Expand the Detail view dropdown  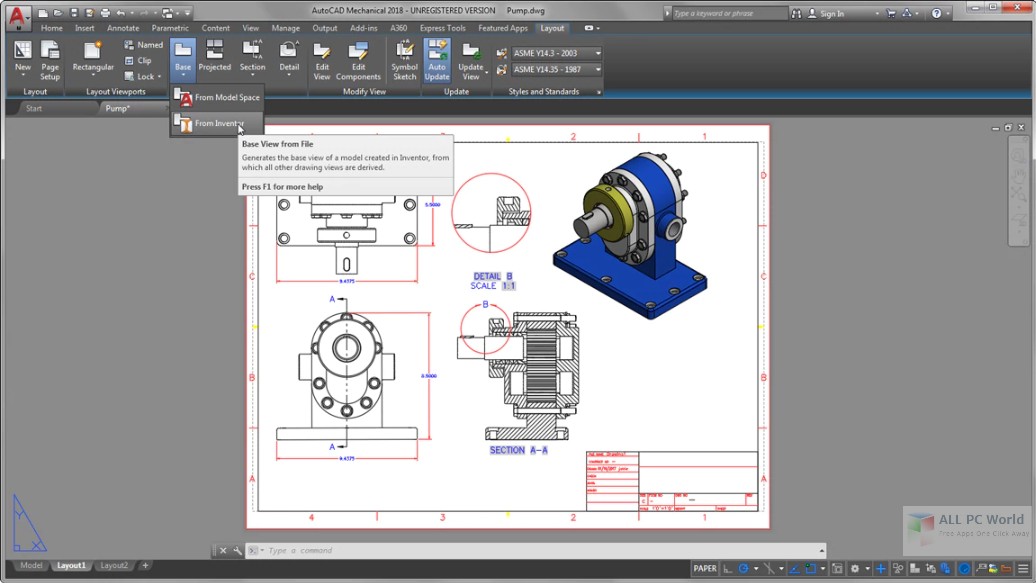(x=289, y=75)
